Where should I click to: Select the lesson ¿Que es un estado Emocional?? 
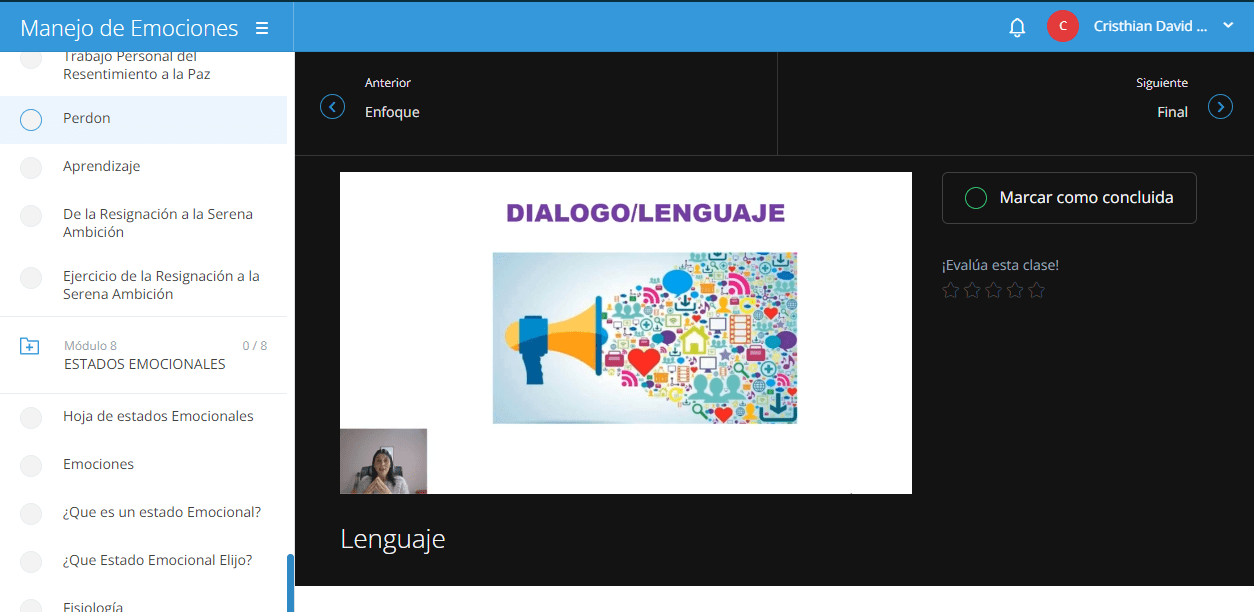(161, 512)
